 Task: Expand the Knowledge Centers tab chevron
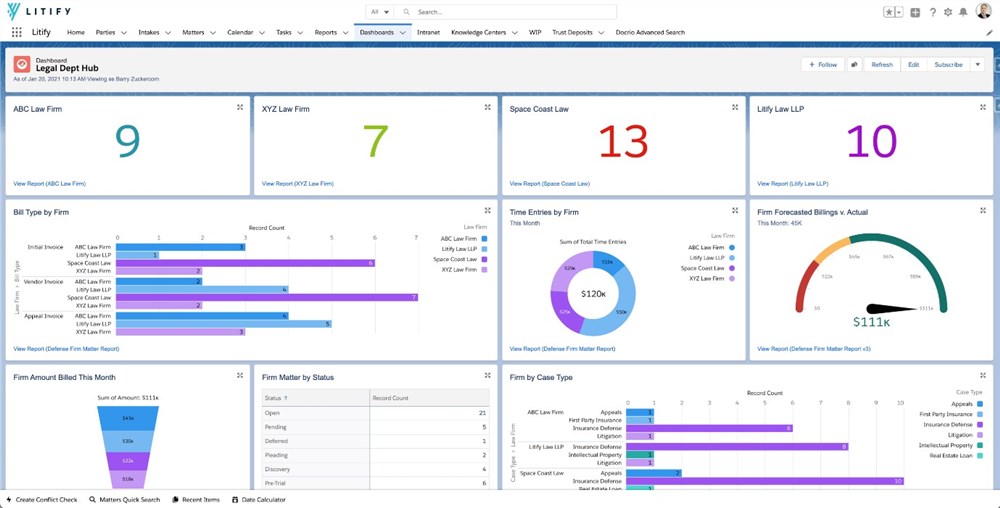(x=514, y=33)
